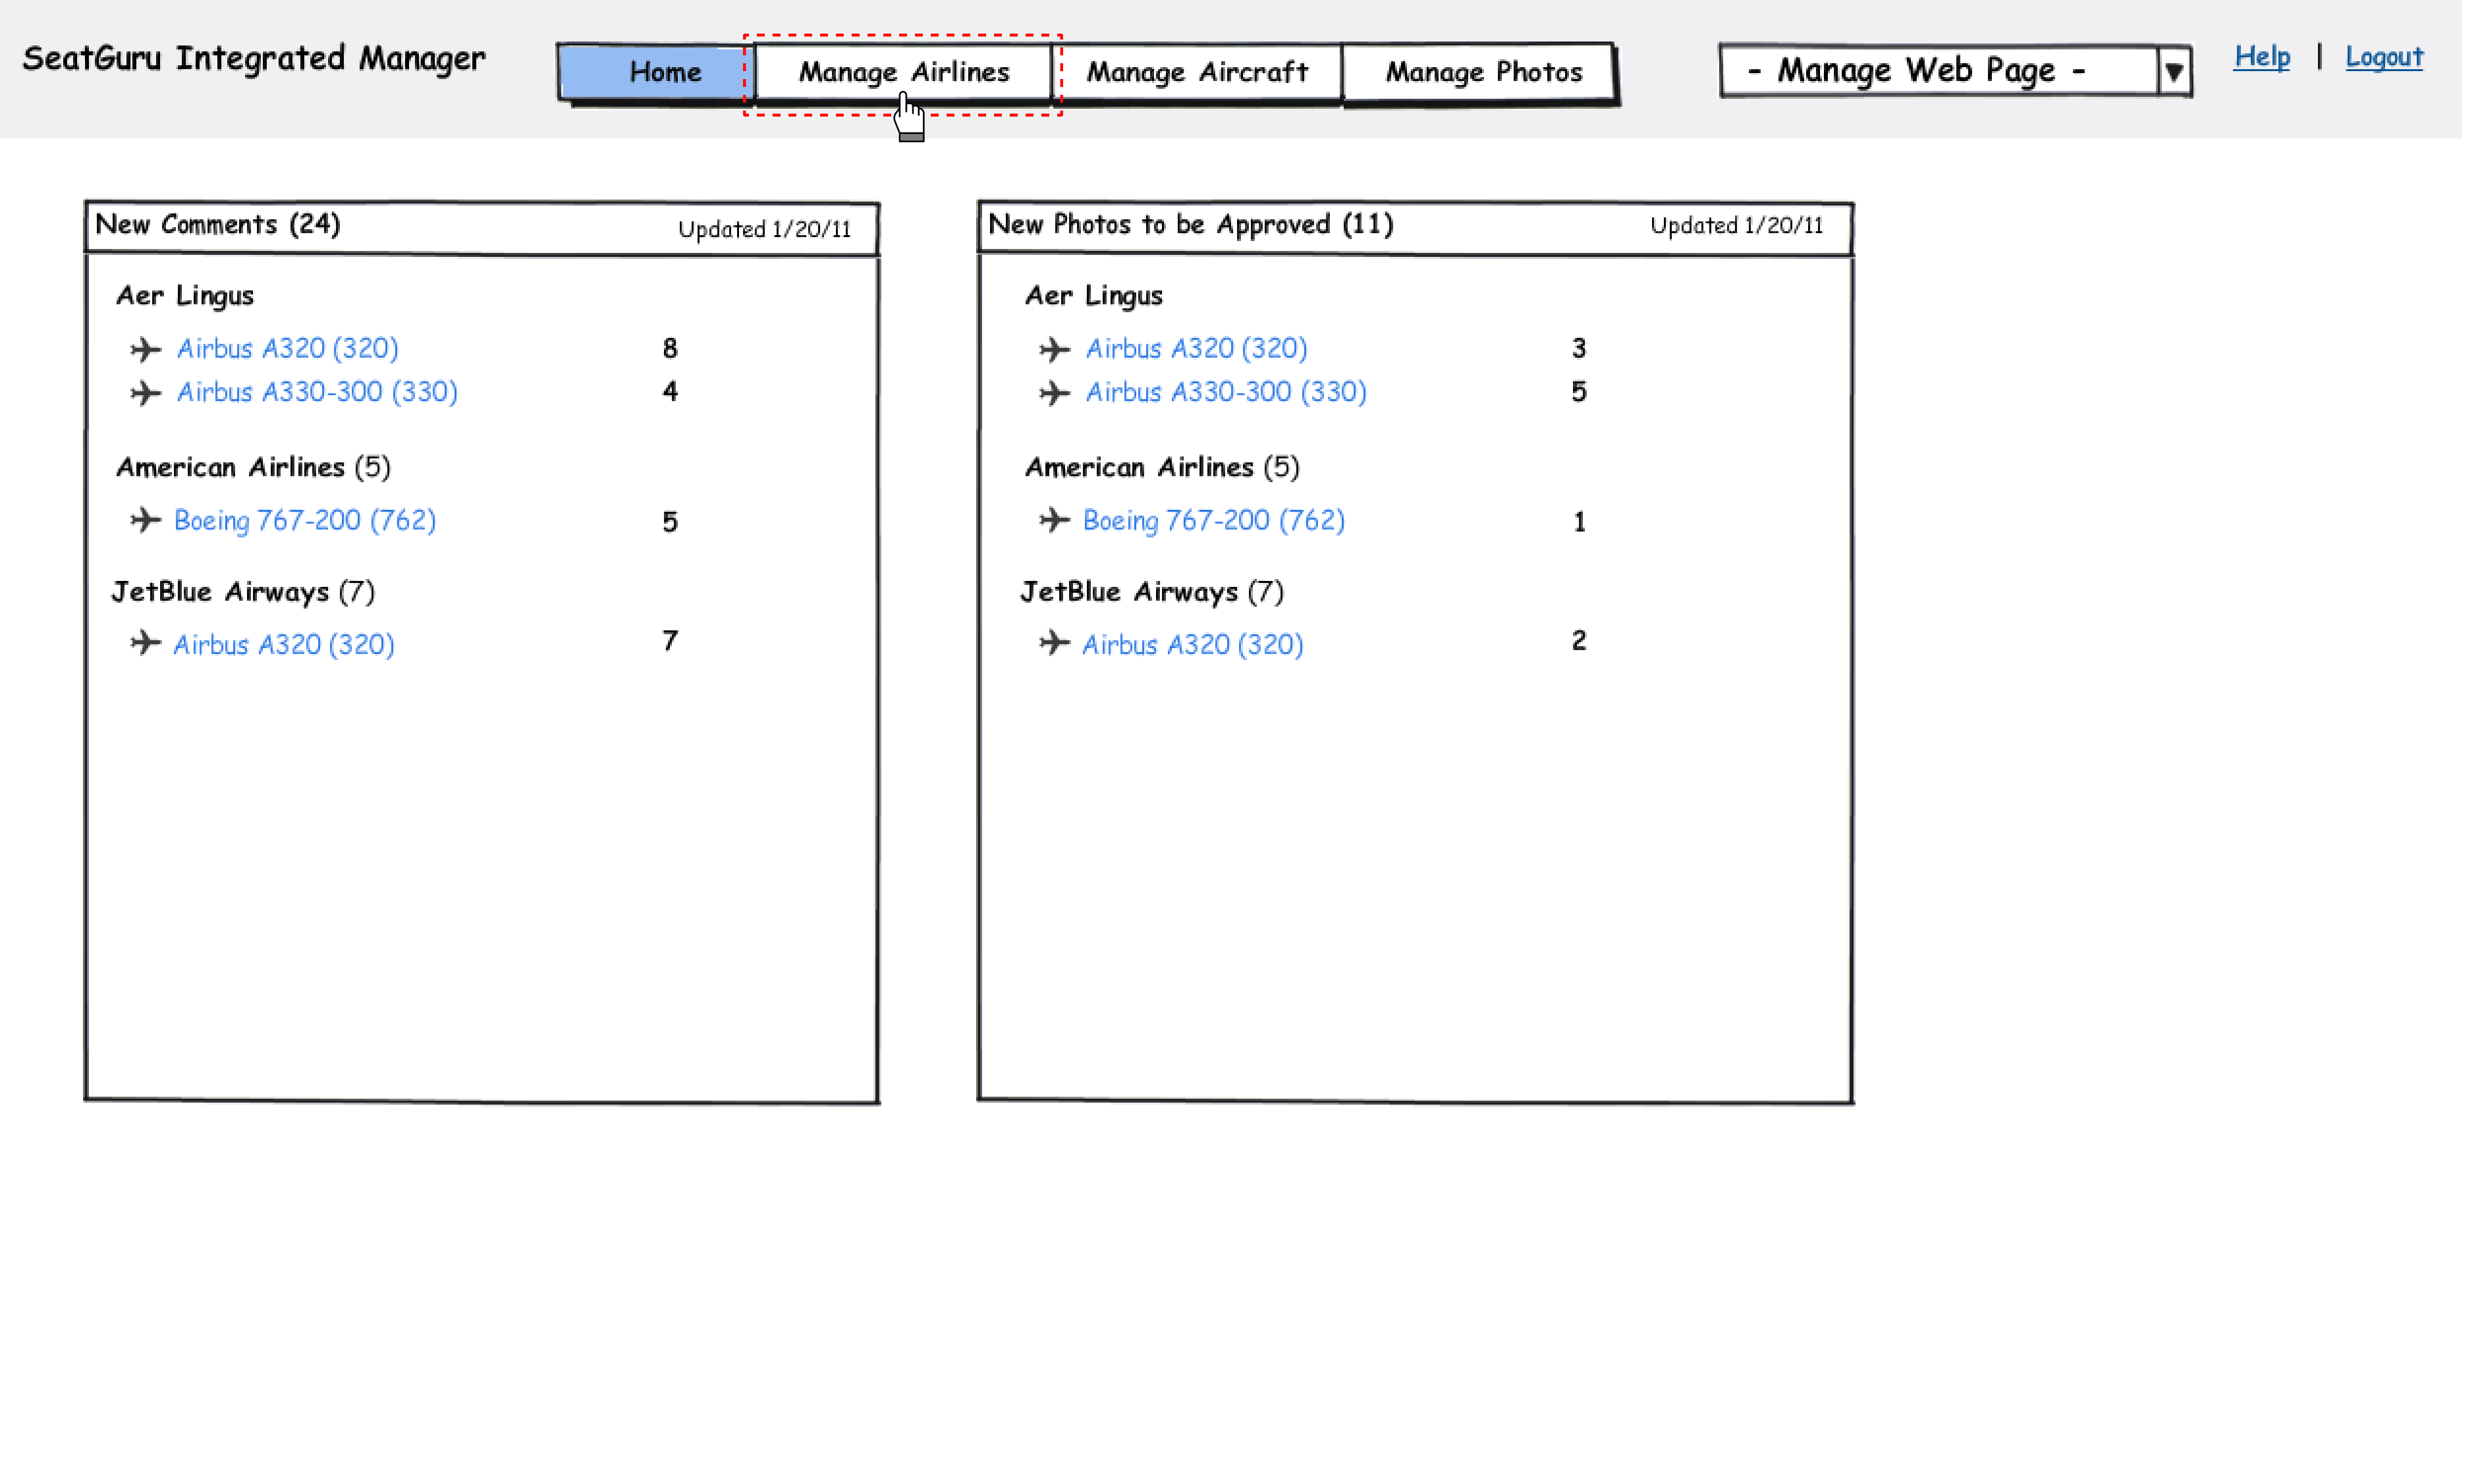Open the Manage Web Page dropdown arrow
The height and width of the screenshot is (1484, 2478).
click(x=2173, y=72)
